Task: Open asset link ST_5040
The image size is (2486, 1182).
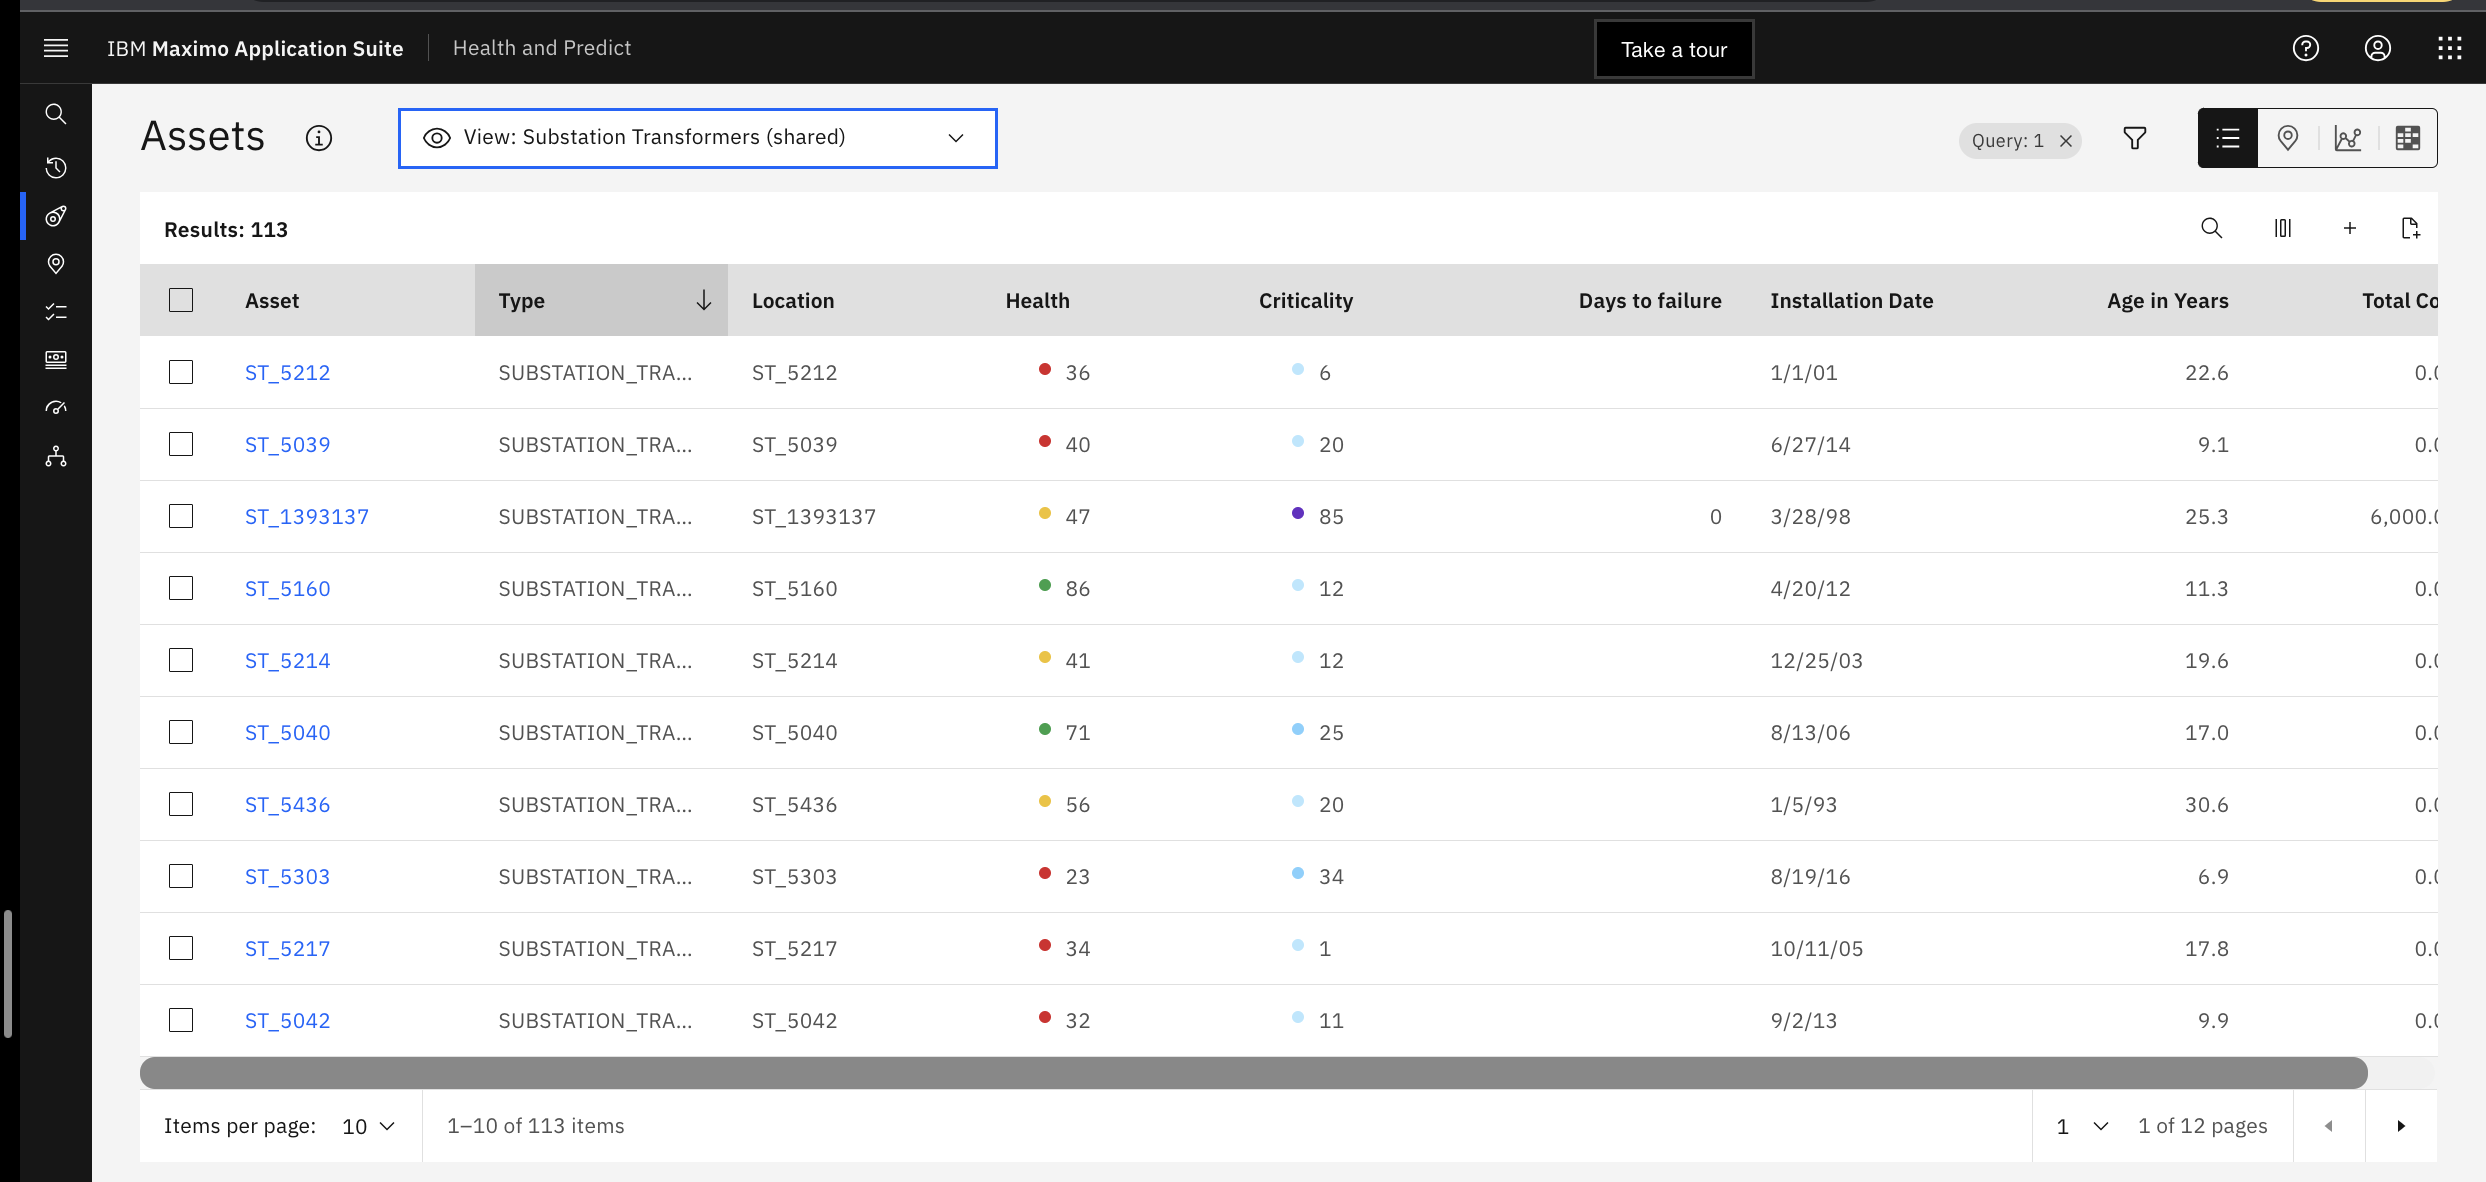Action: [x=287, y=732]
